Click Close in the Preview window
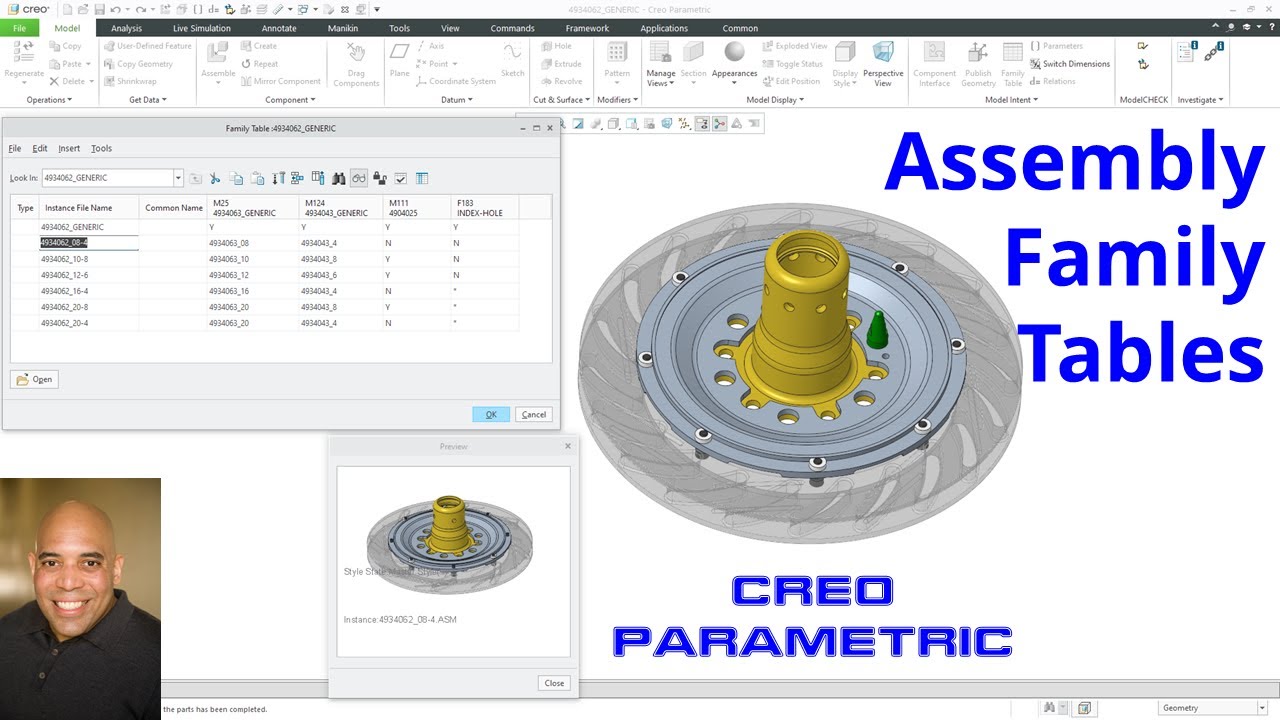The height and width of the screenshot is (720, 1280). [554, 683]
